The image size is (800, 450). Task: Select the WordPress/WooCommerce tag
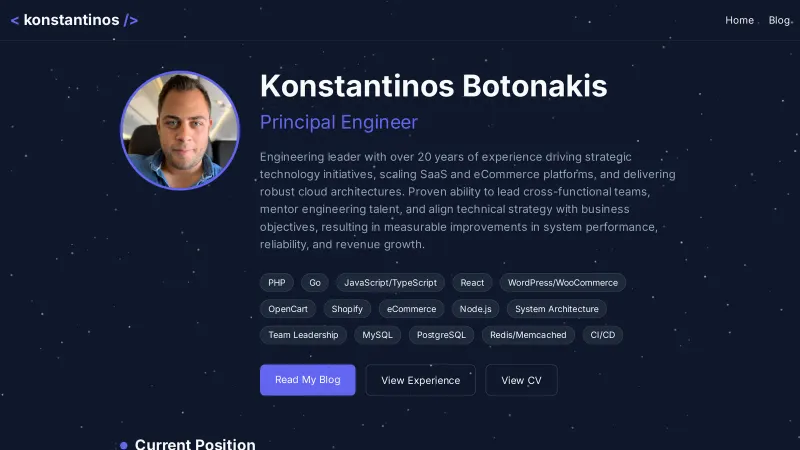click(563, 283)
